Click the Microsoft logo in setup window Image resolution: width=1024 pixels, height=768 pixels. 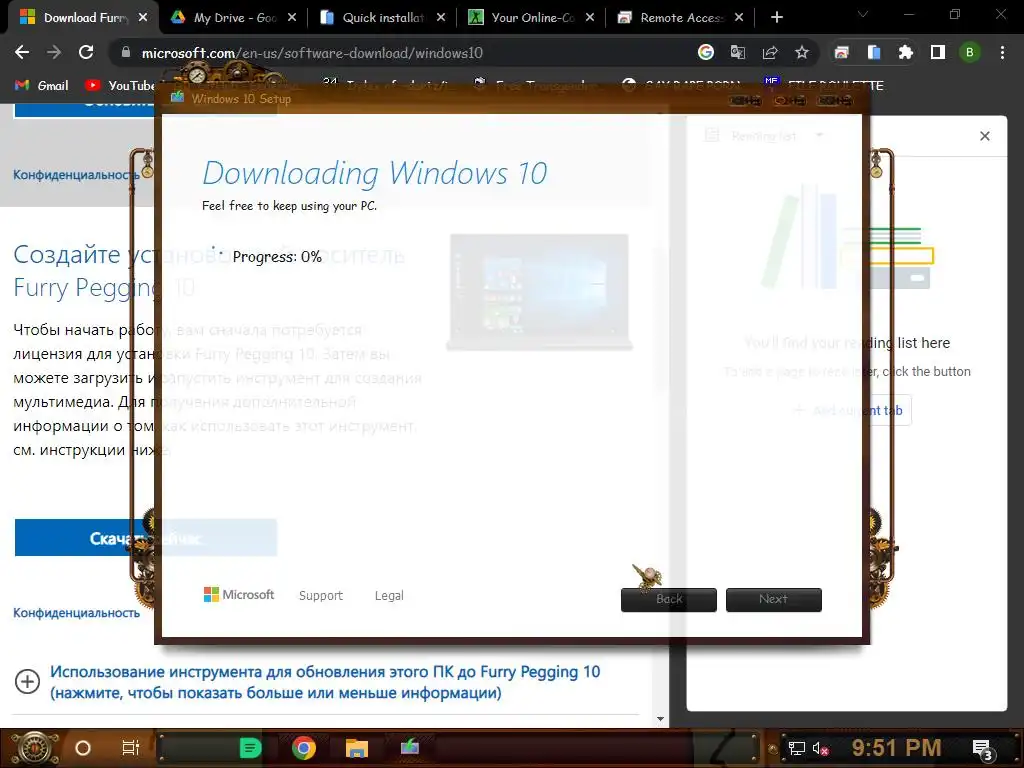[x=238, y=594]
